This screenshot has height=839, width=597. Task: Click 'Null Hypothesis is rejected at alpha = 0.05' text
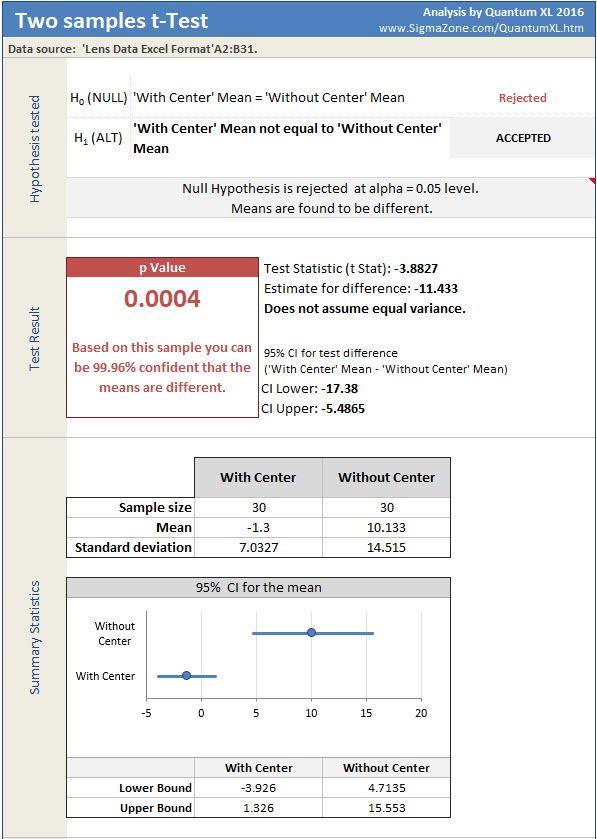click(331, 188)
